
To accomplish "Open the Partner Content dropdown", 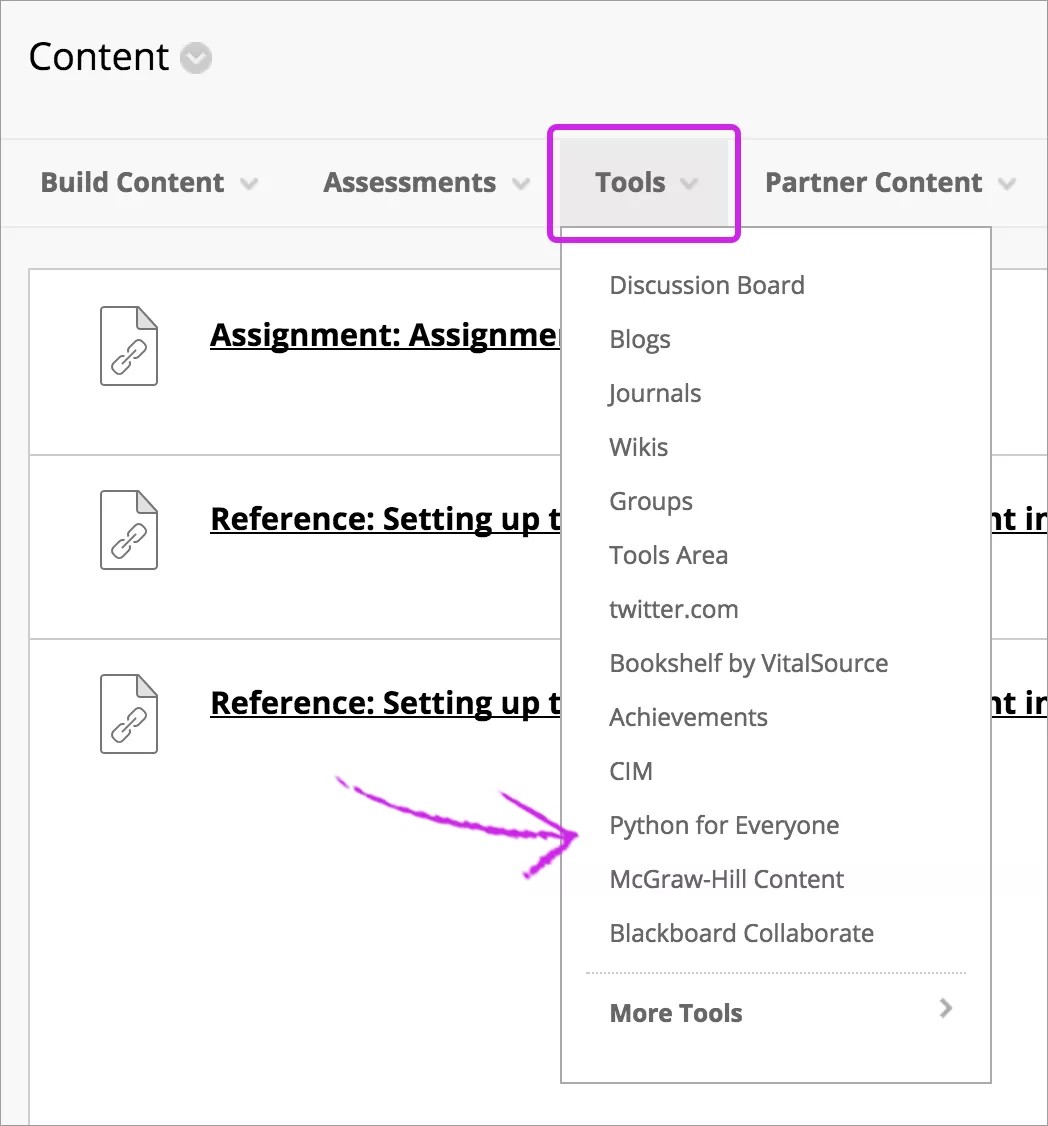I will [888, 182].
